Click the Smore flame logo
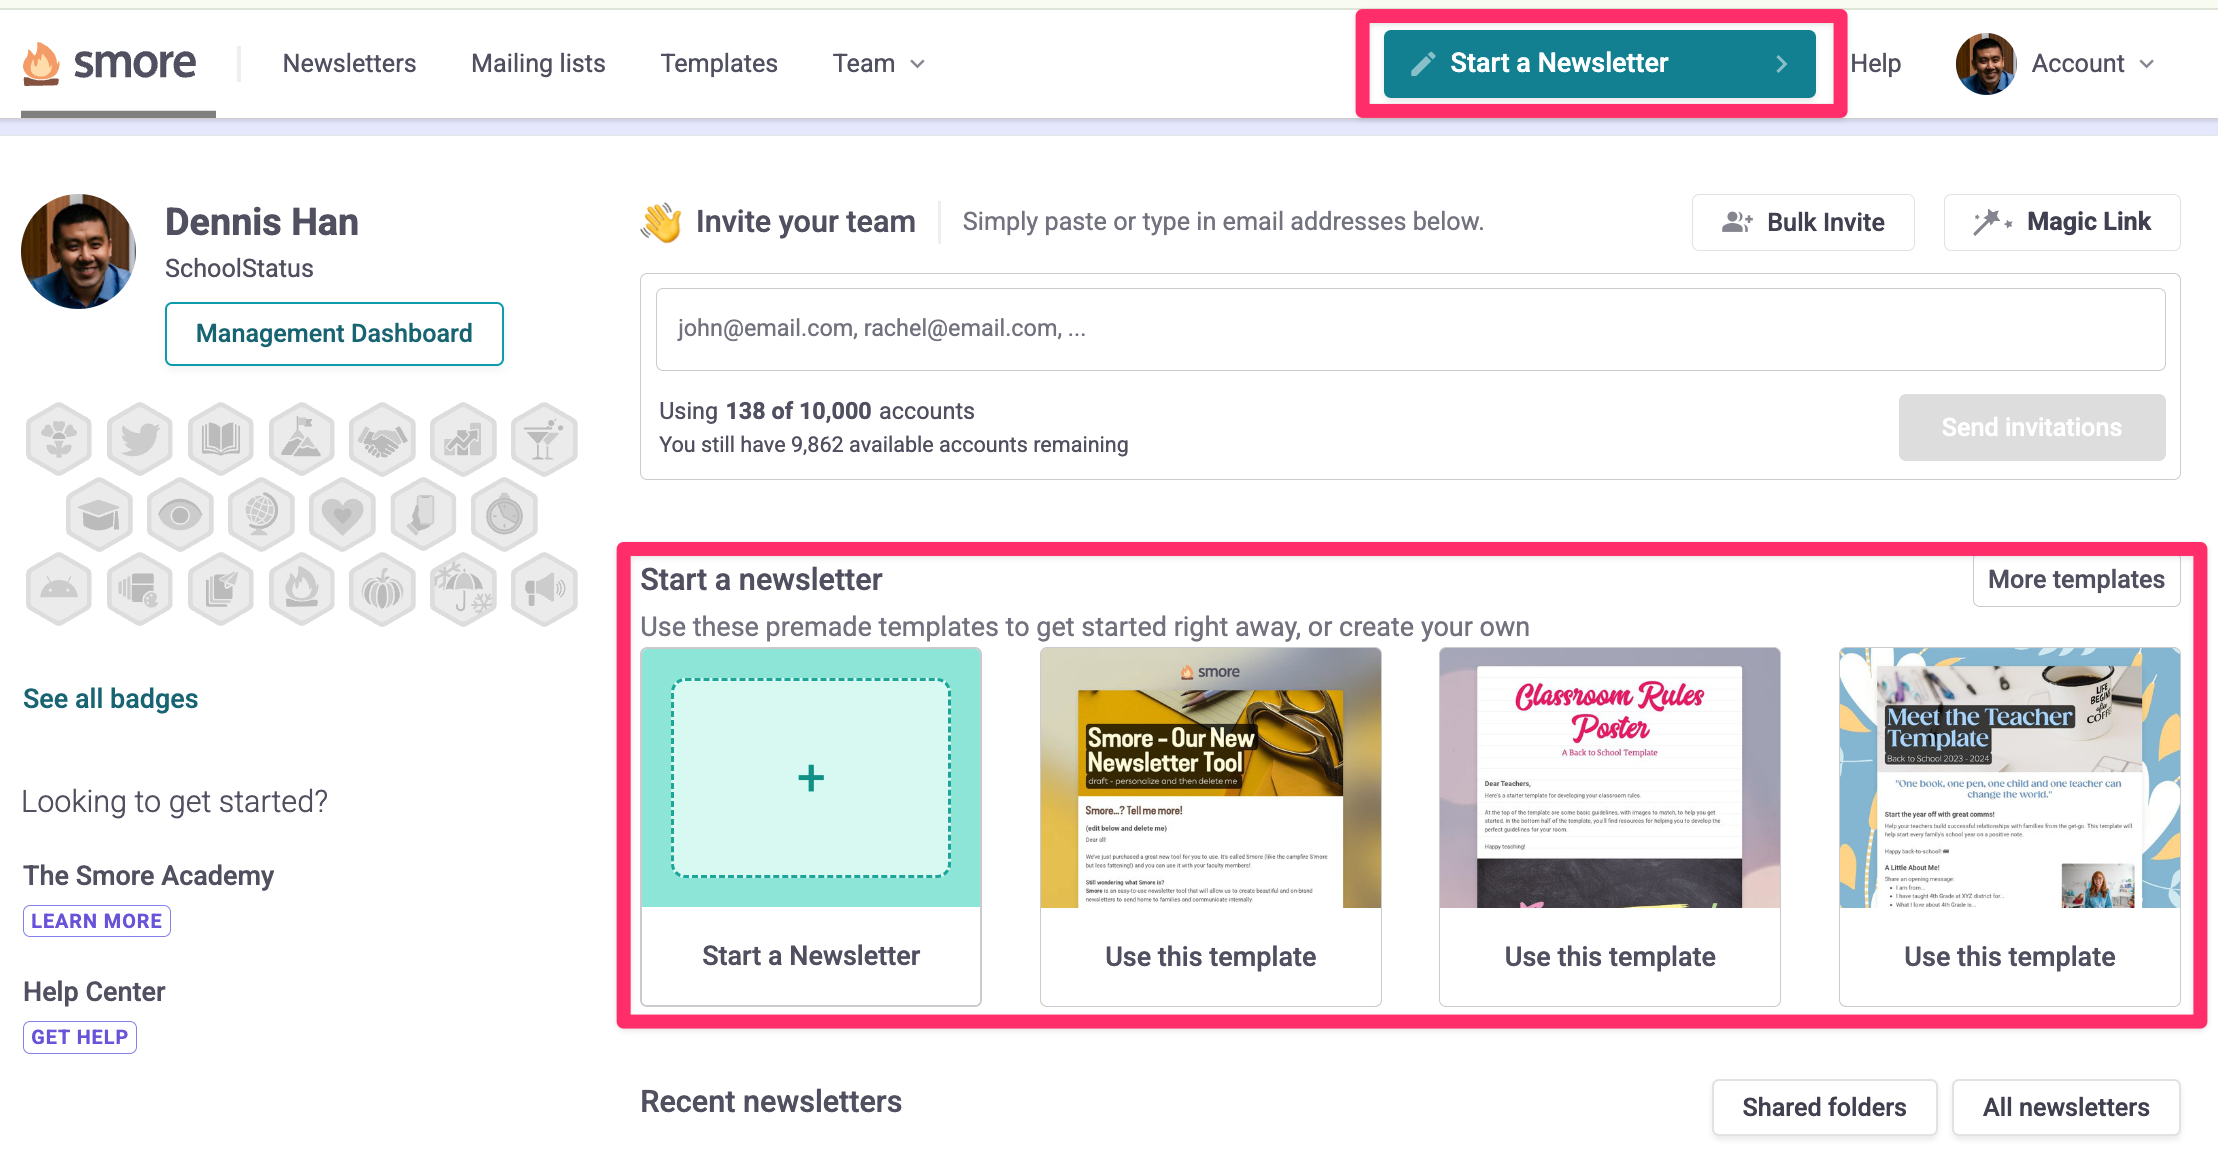 pos(41,64)
